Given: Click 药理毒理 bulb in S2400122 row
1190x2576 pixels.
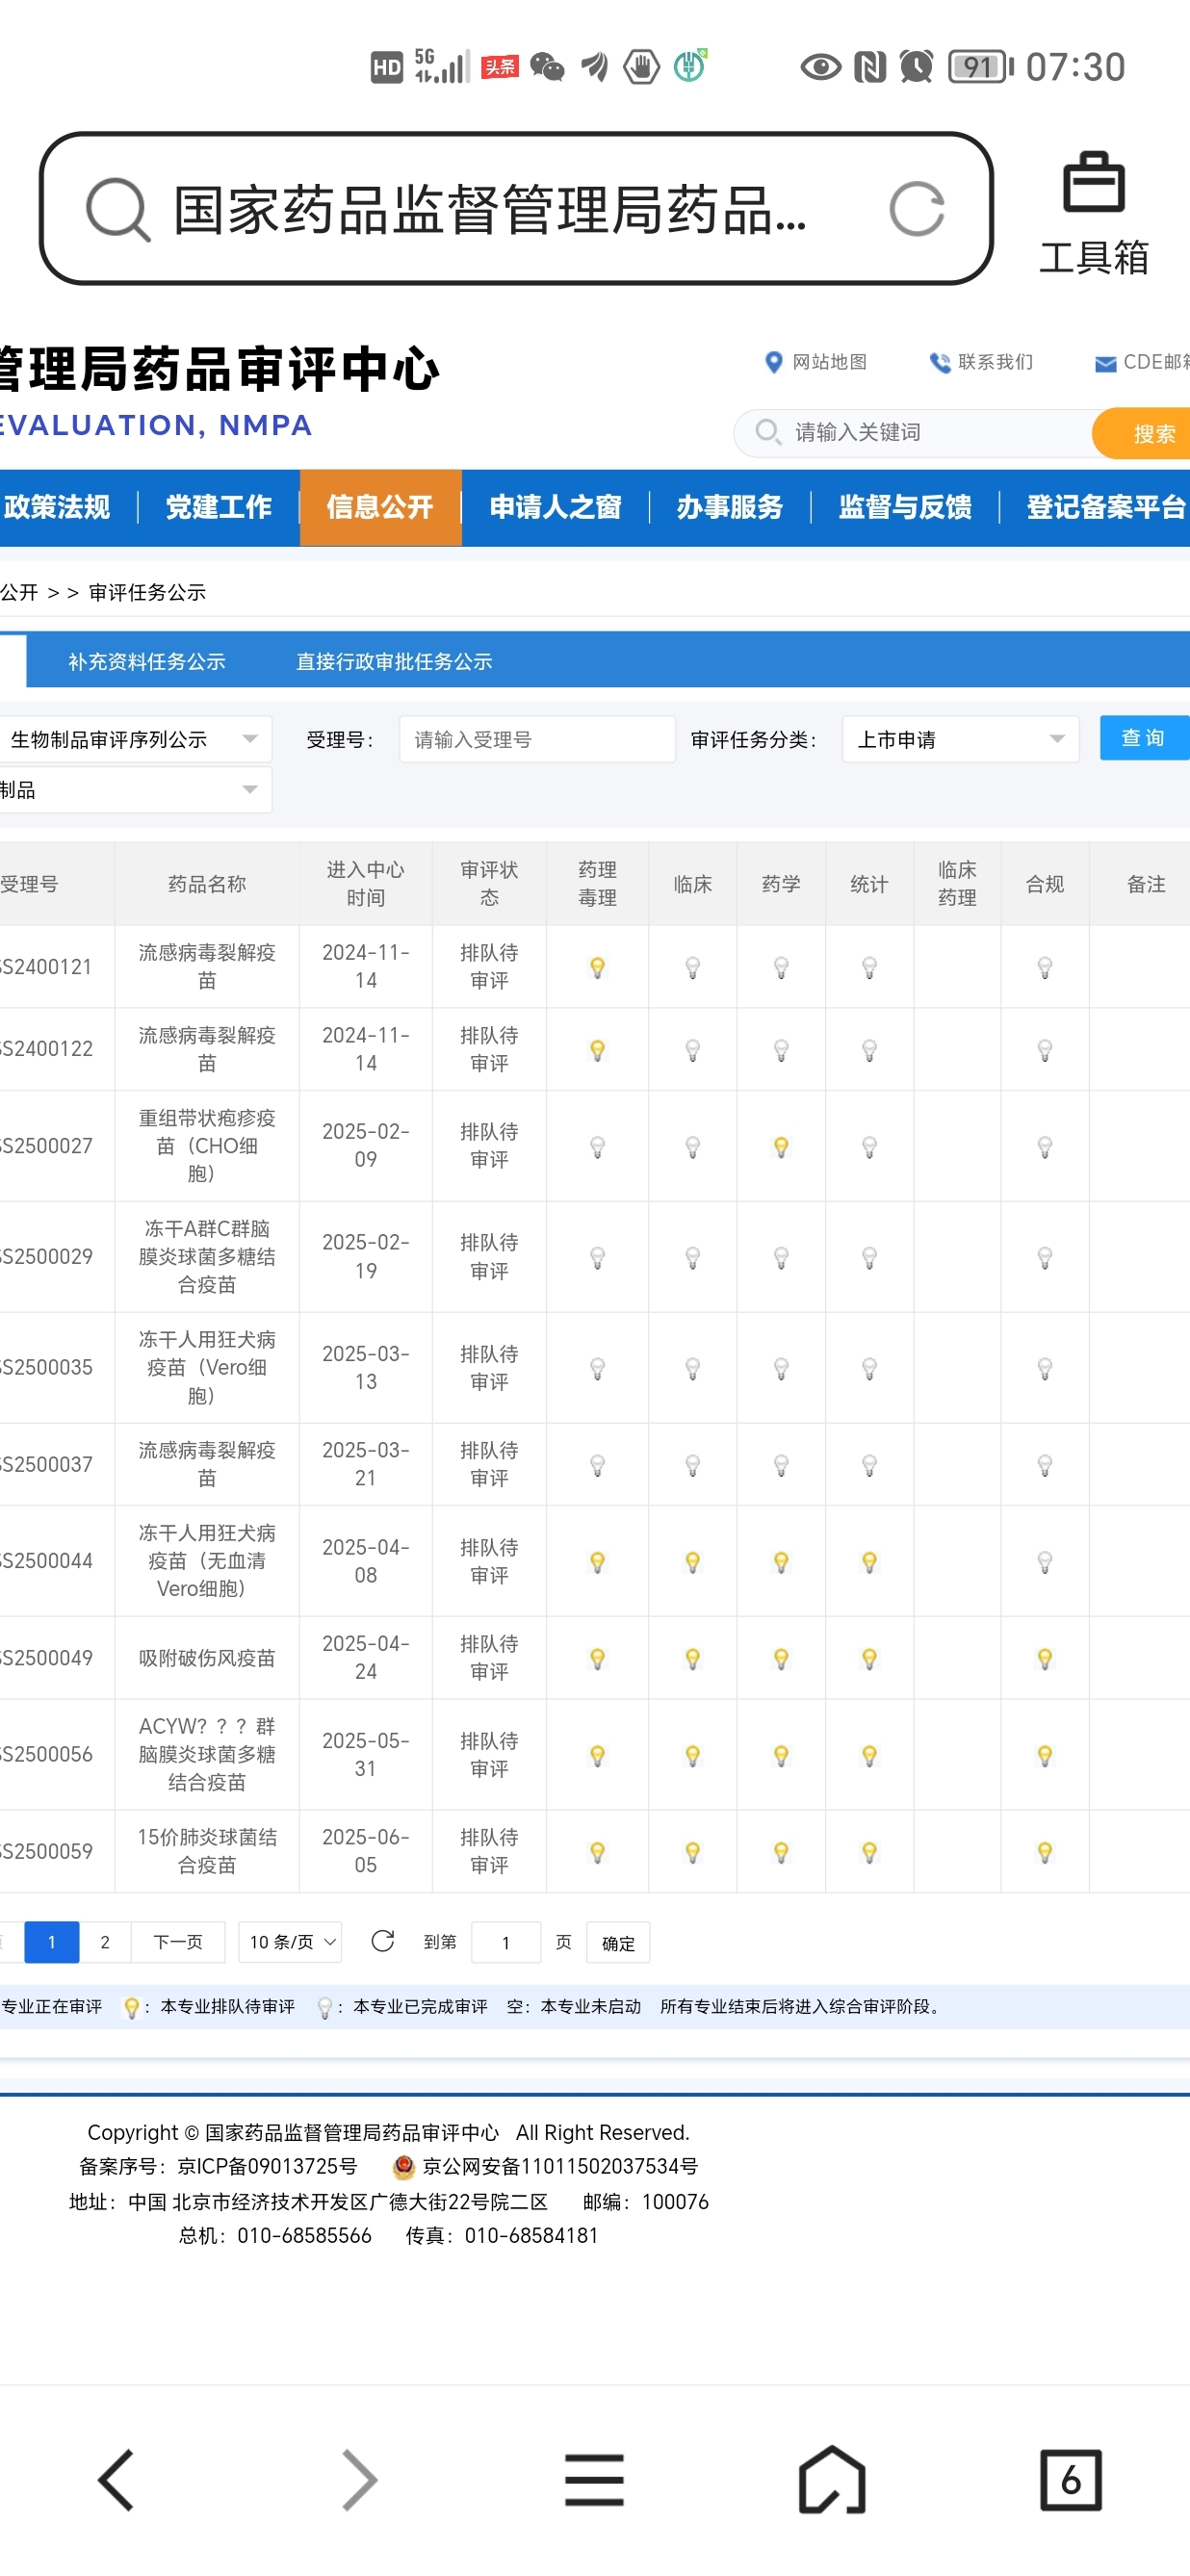Looking at the screenshot, I should [x=597, y=1050].
